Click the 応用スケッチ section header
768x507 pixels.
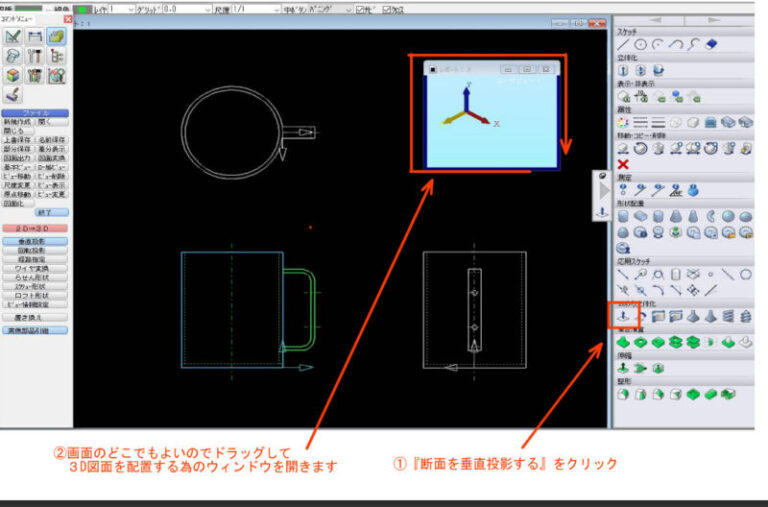coord(633,262)
